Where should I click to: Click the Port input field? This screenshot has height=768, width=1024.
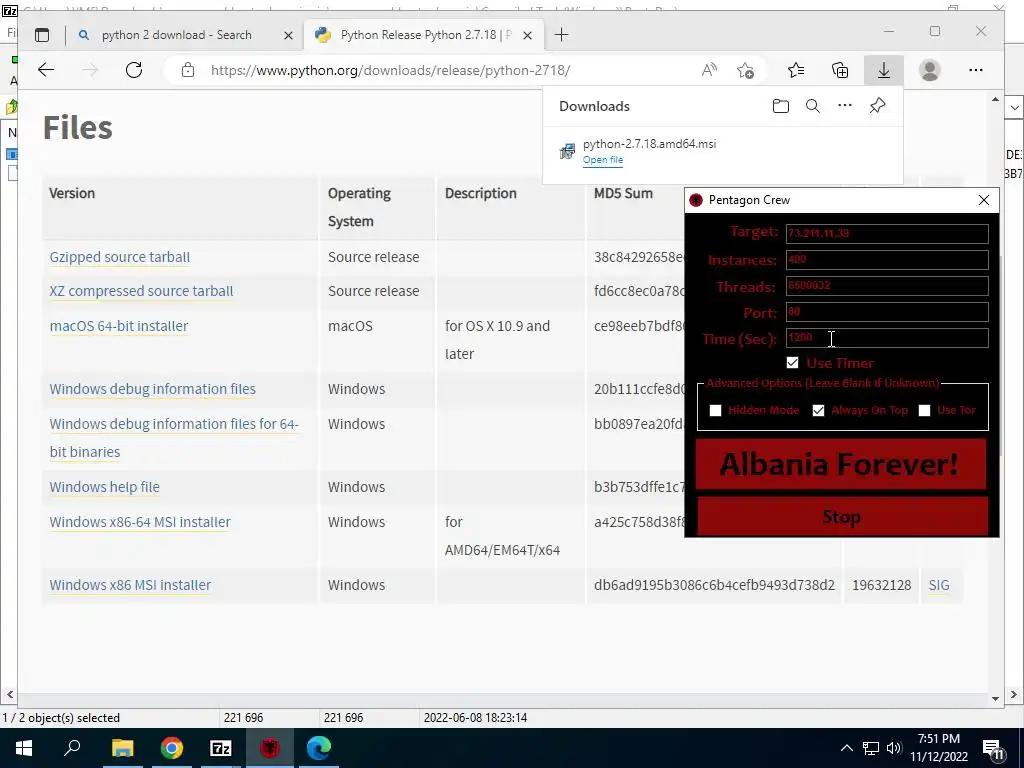tap(887, 312)
